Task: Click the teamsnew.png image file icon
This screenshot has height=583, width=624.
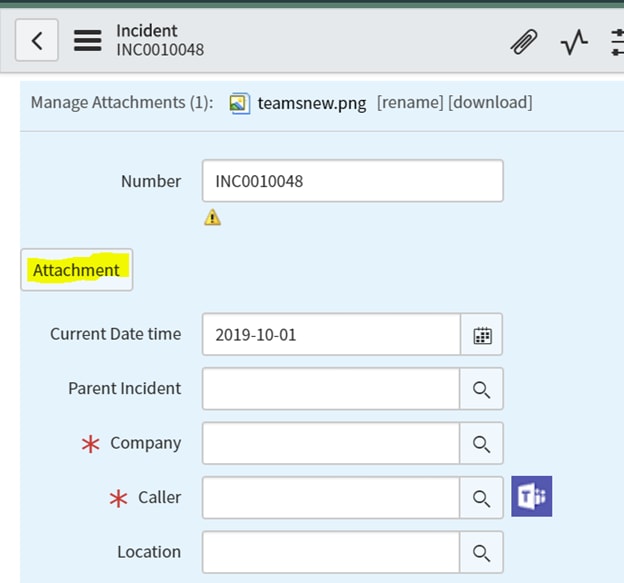Action: 240,103
